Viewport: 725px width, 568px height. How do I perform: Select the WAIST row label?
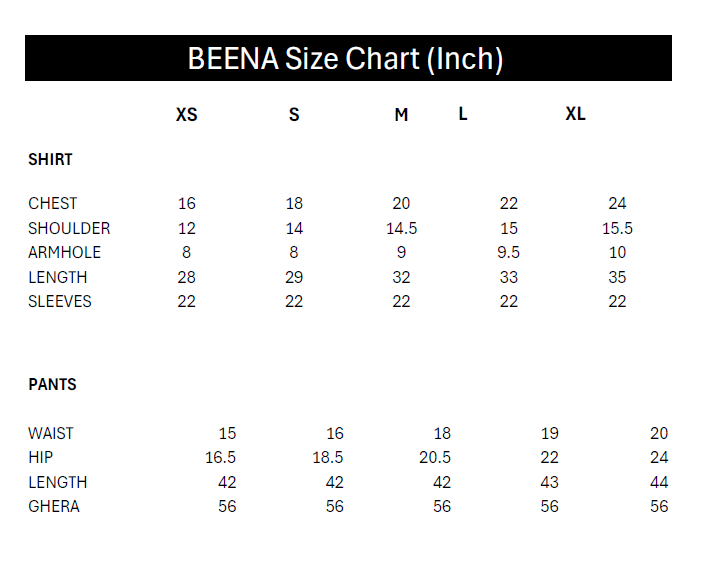pyautogui.click(x=51, y=433)
